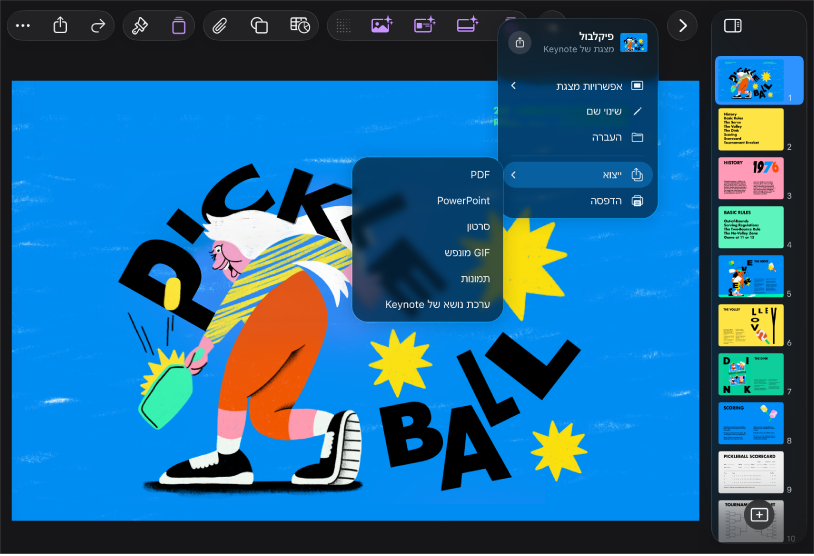
Task: Choose העברה move option
Action: pyautogui.click(x=578, y=137)
